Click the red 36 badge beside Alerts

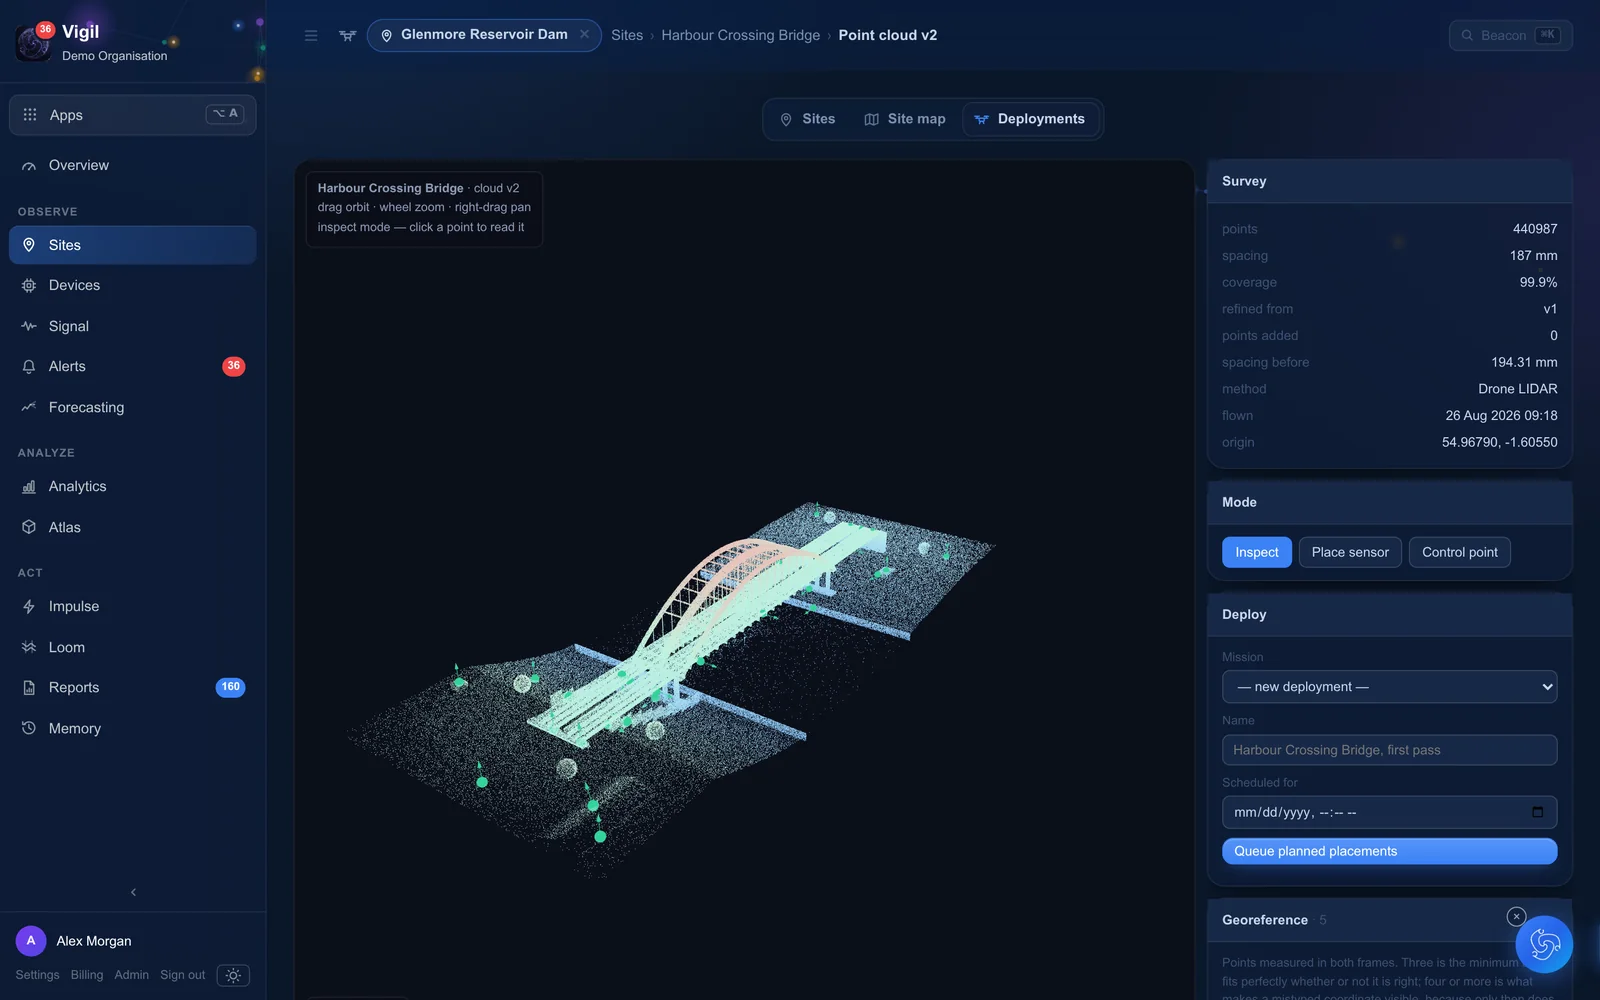(233, 366)
